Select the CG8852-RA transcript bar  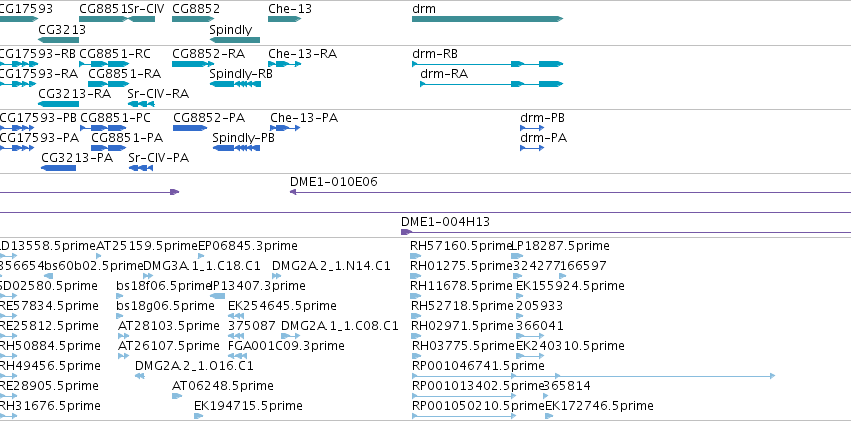[191, 64]
